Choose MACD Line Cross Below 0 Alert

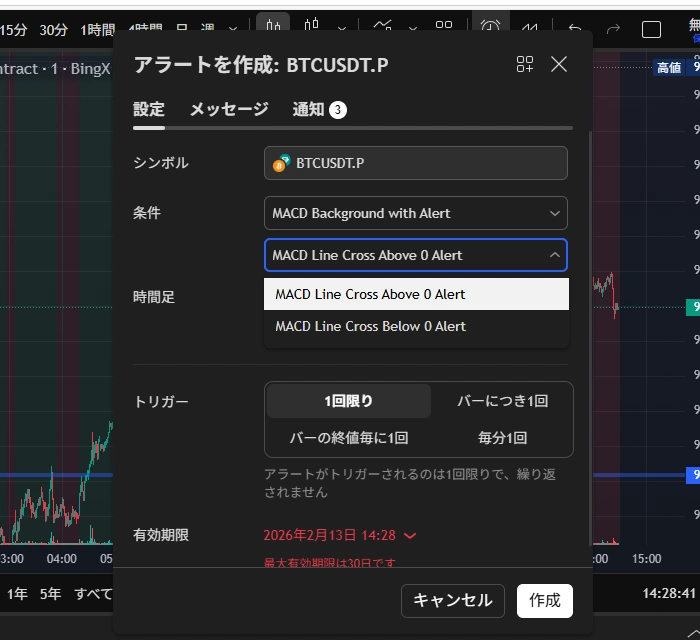point(370,327)
